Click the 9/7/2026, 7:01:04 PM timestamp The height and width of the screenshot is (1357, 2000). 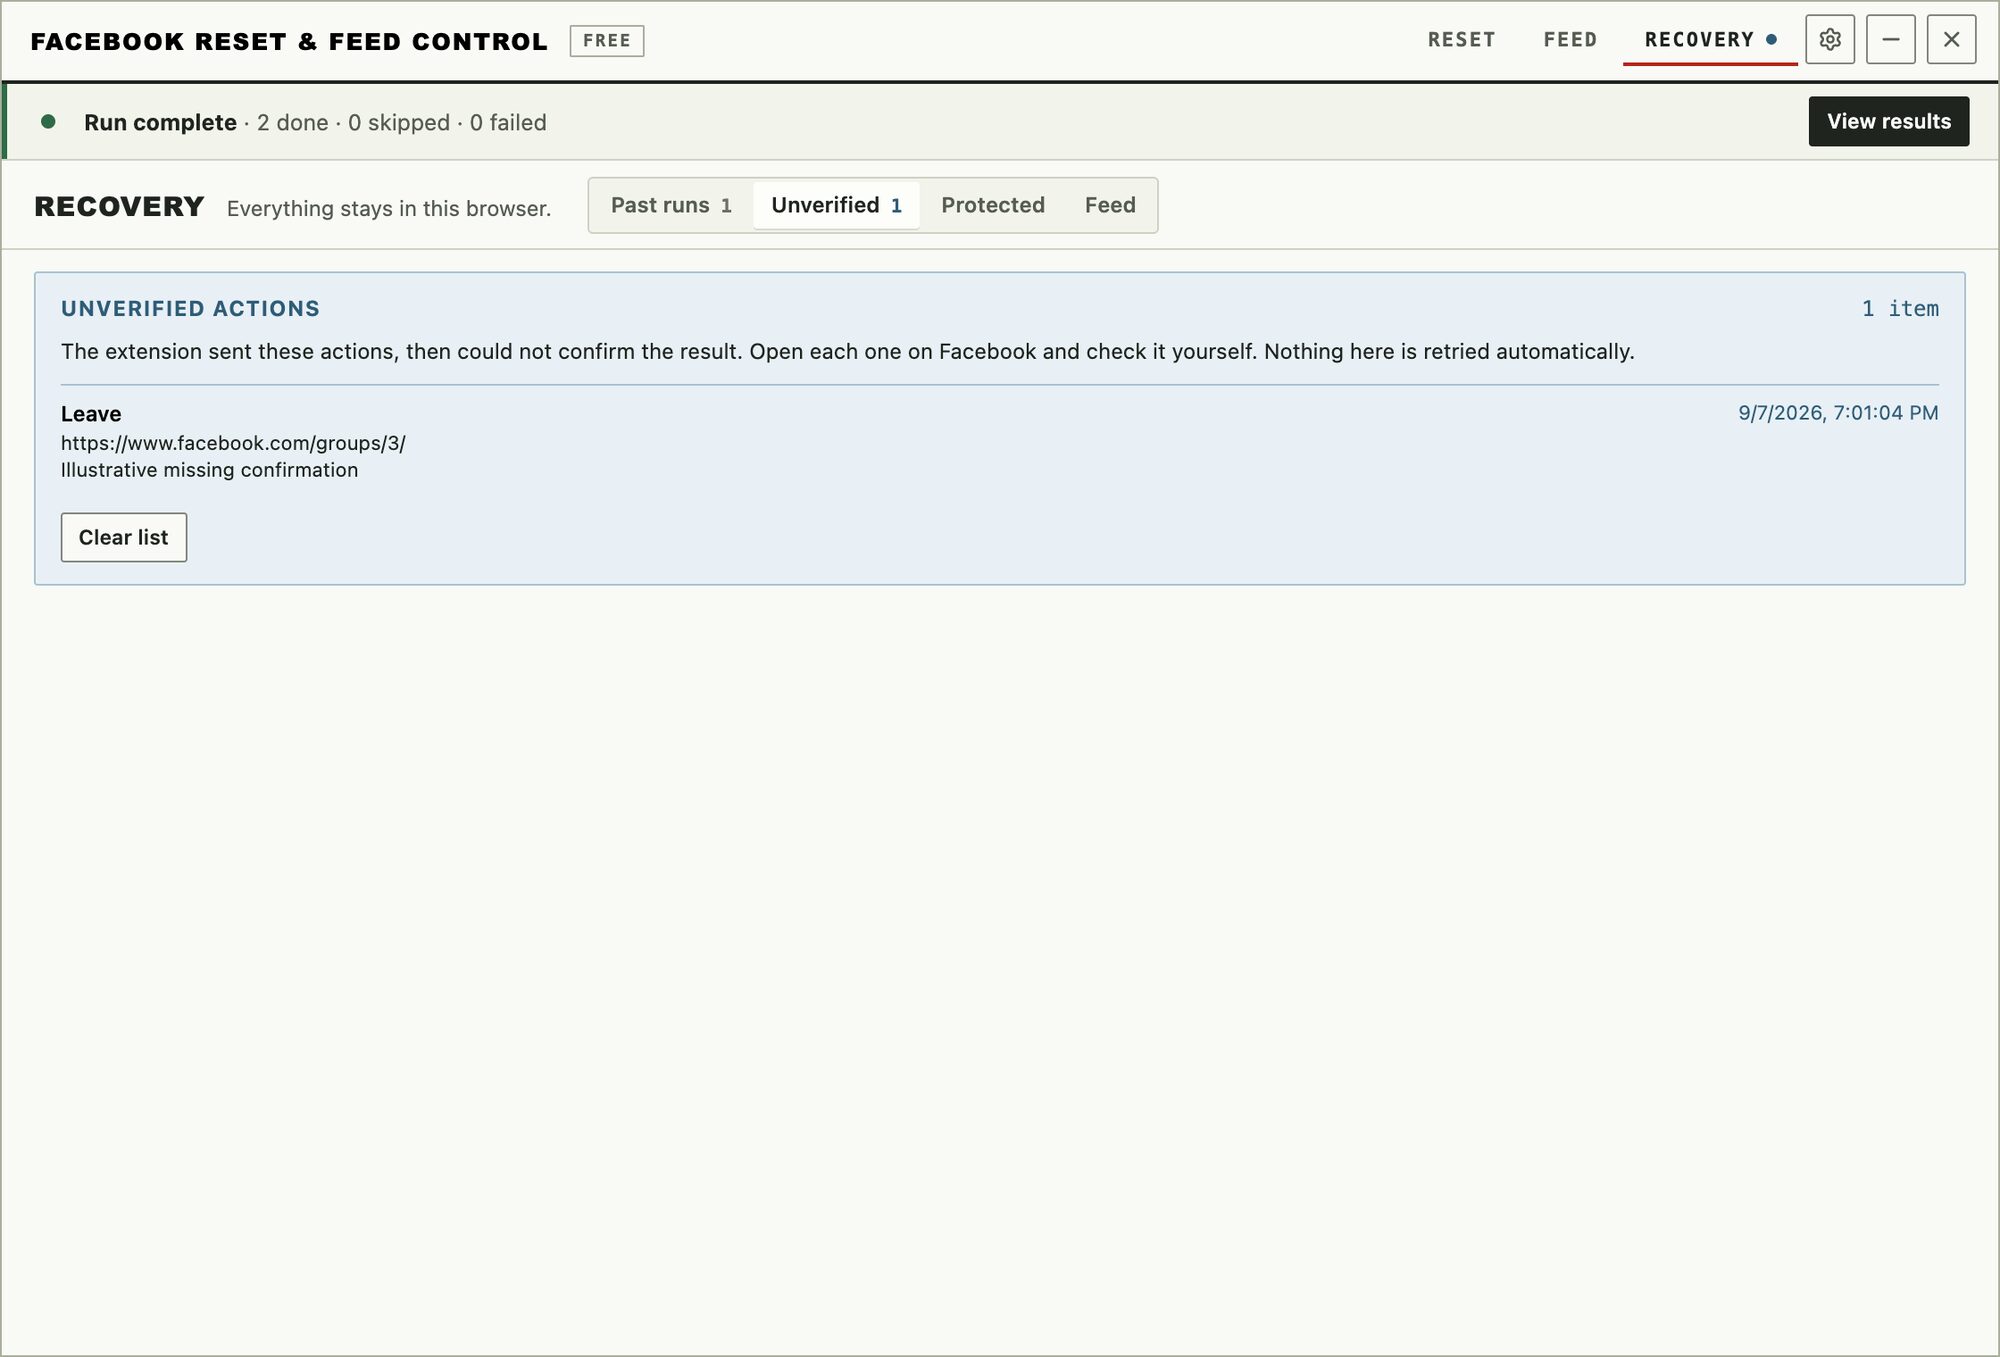pyautogui.click(x=1838, y=413)
